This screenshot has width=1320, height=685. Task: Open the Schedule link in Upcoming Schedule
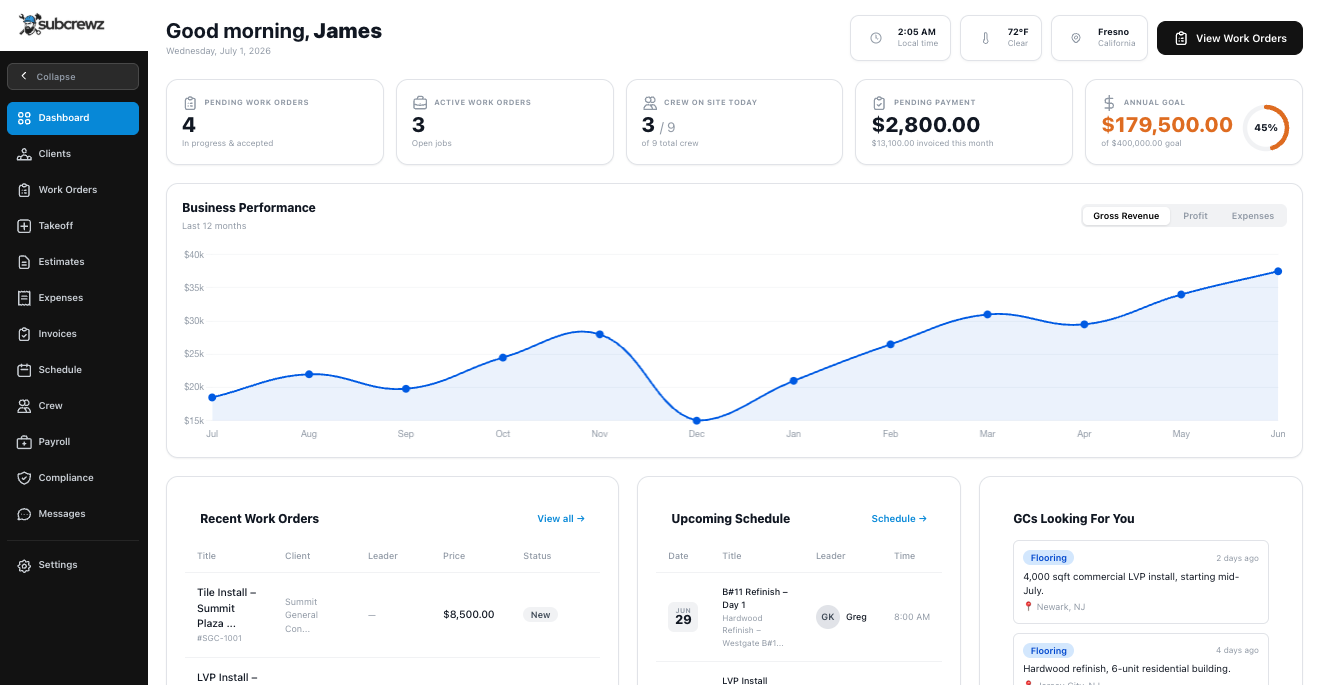[899, 519]
